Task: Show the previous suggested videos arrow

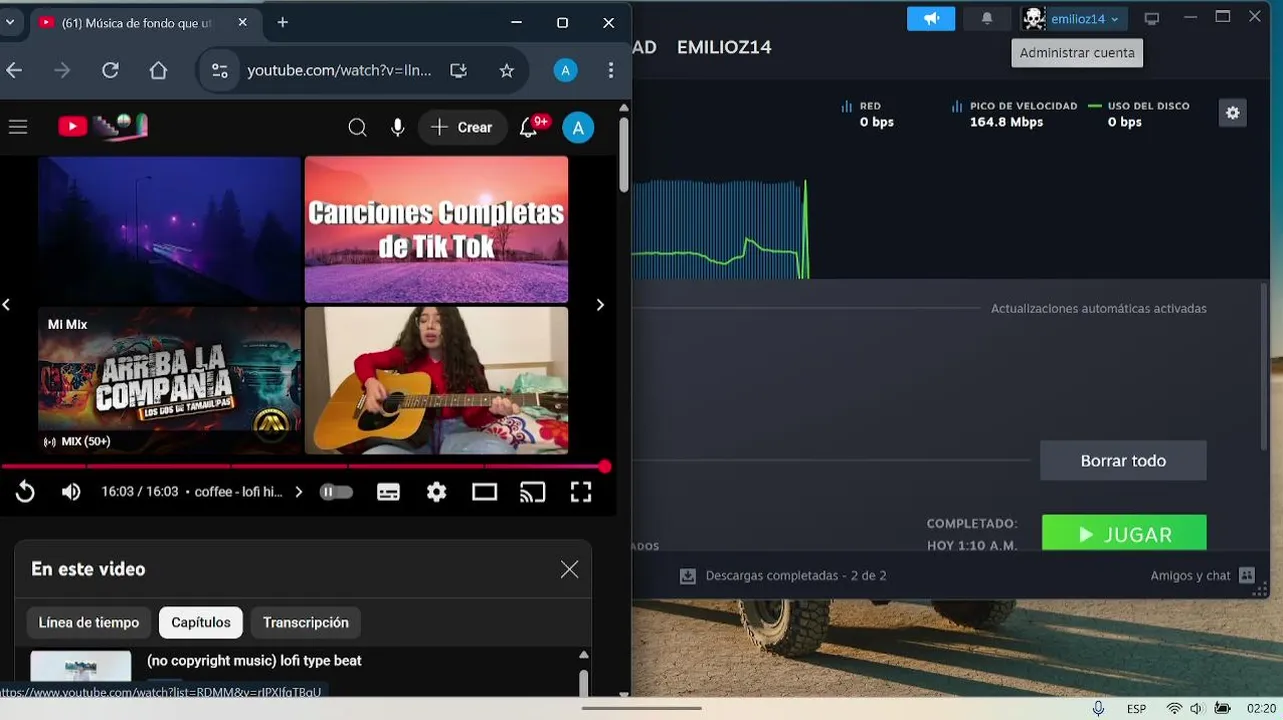Action: pos(6,305)
